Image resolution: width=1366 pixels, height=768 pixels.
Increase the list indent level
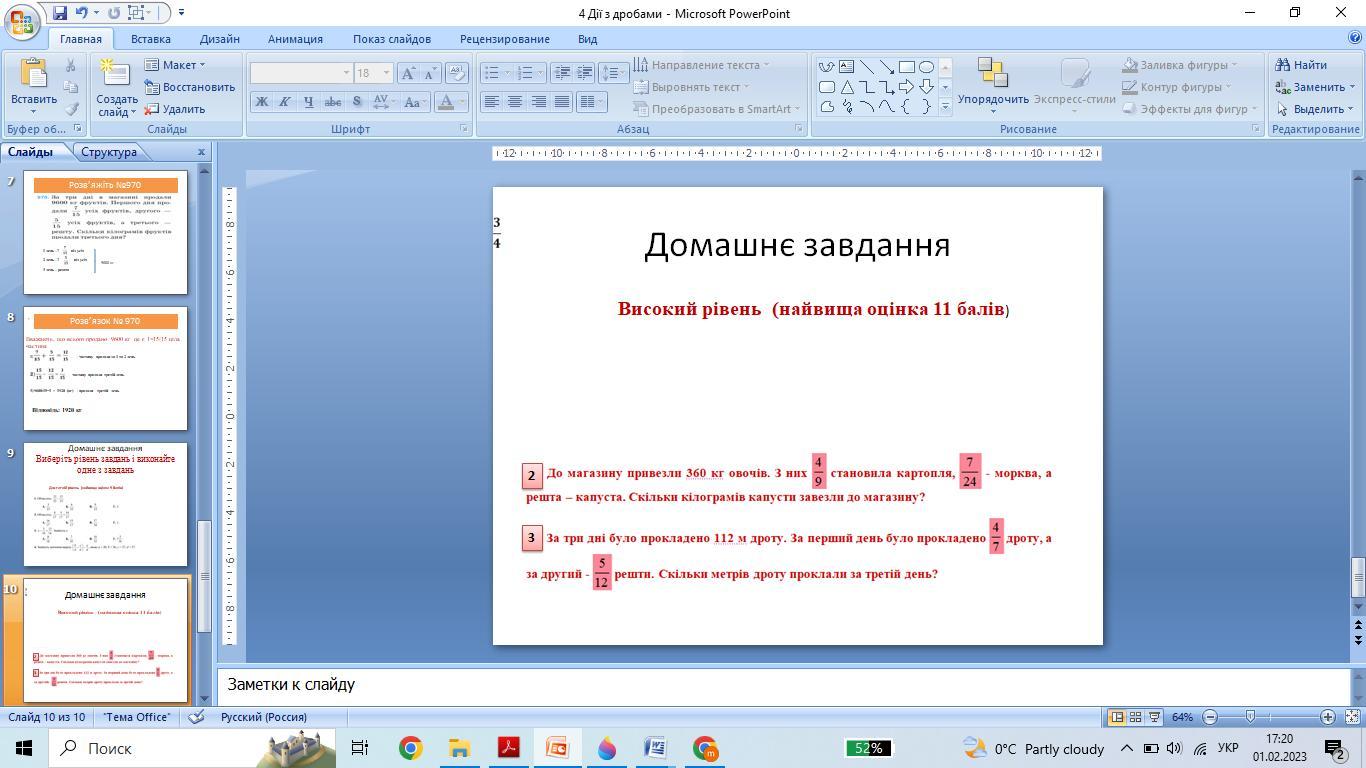(x=584, y=73)
